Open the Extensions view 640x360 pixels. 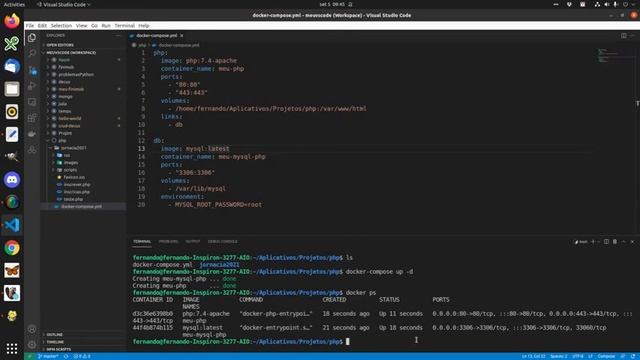(32, 118)
